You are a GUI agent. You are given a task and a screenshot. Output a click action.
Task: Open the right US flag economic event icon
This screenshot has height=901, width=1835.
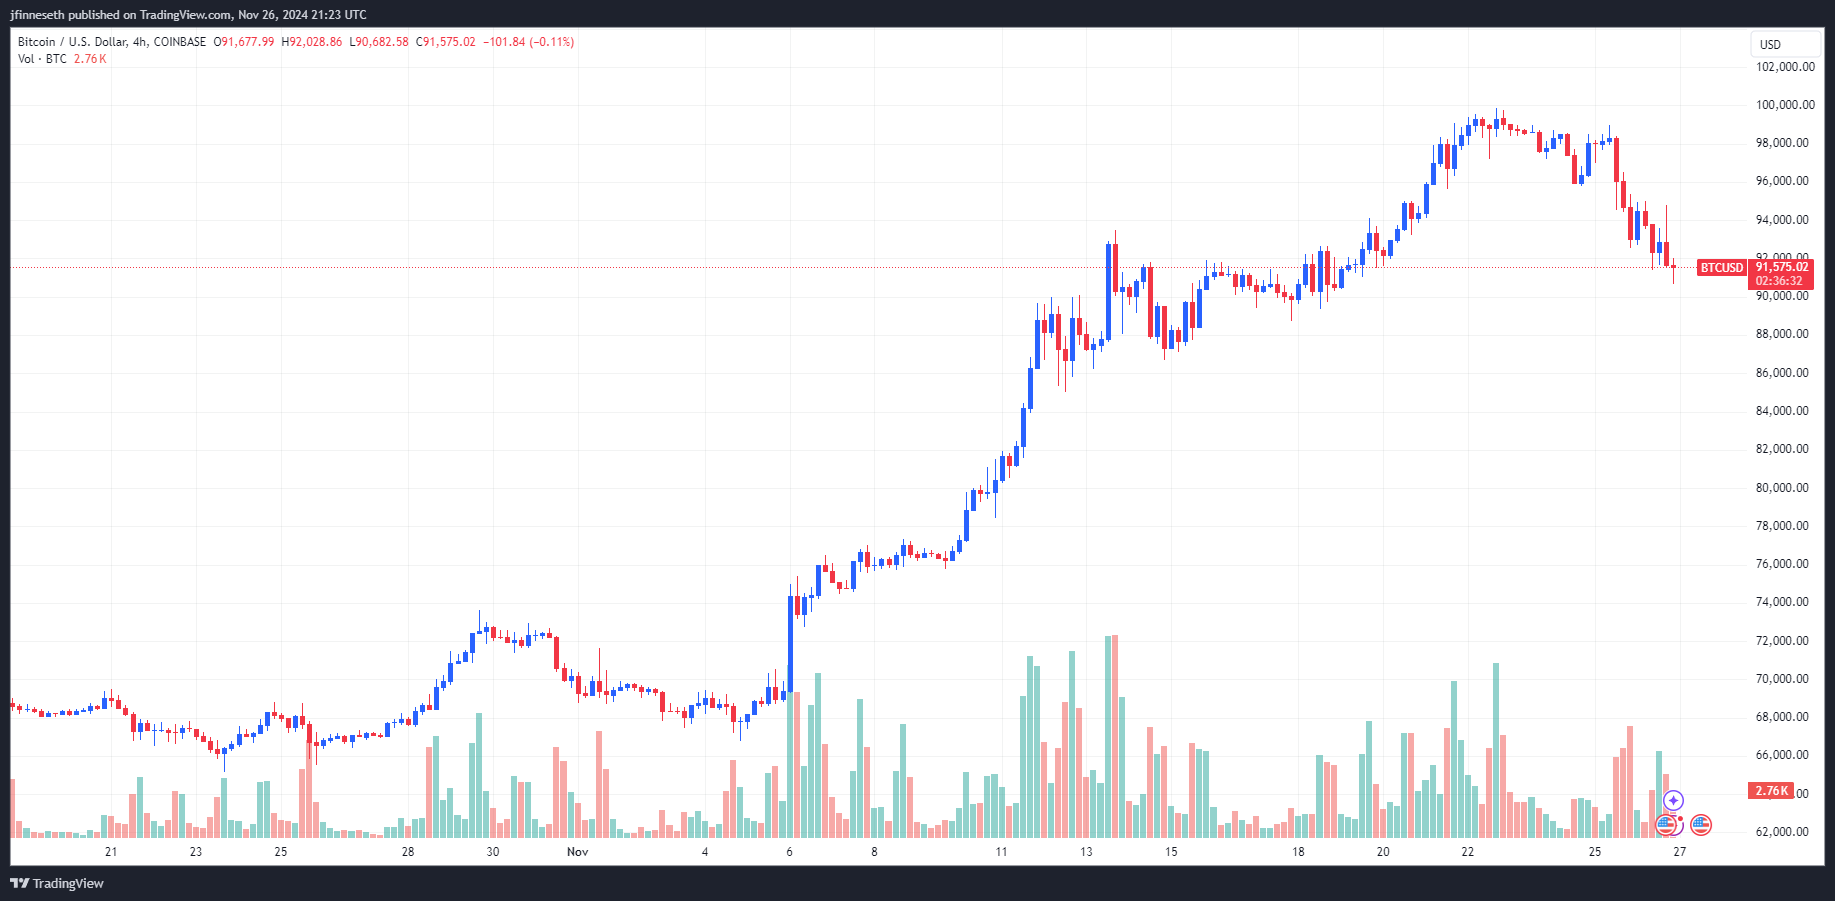tap(1701, 824)
